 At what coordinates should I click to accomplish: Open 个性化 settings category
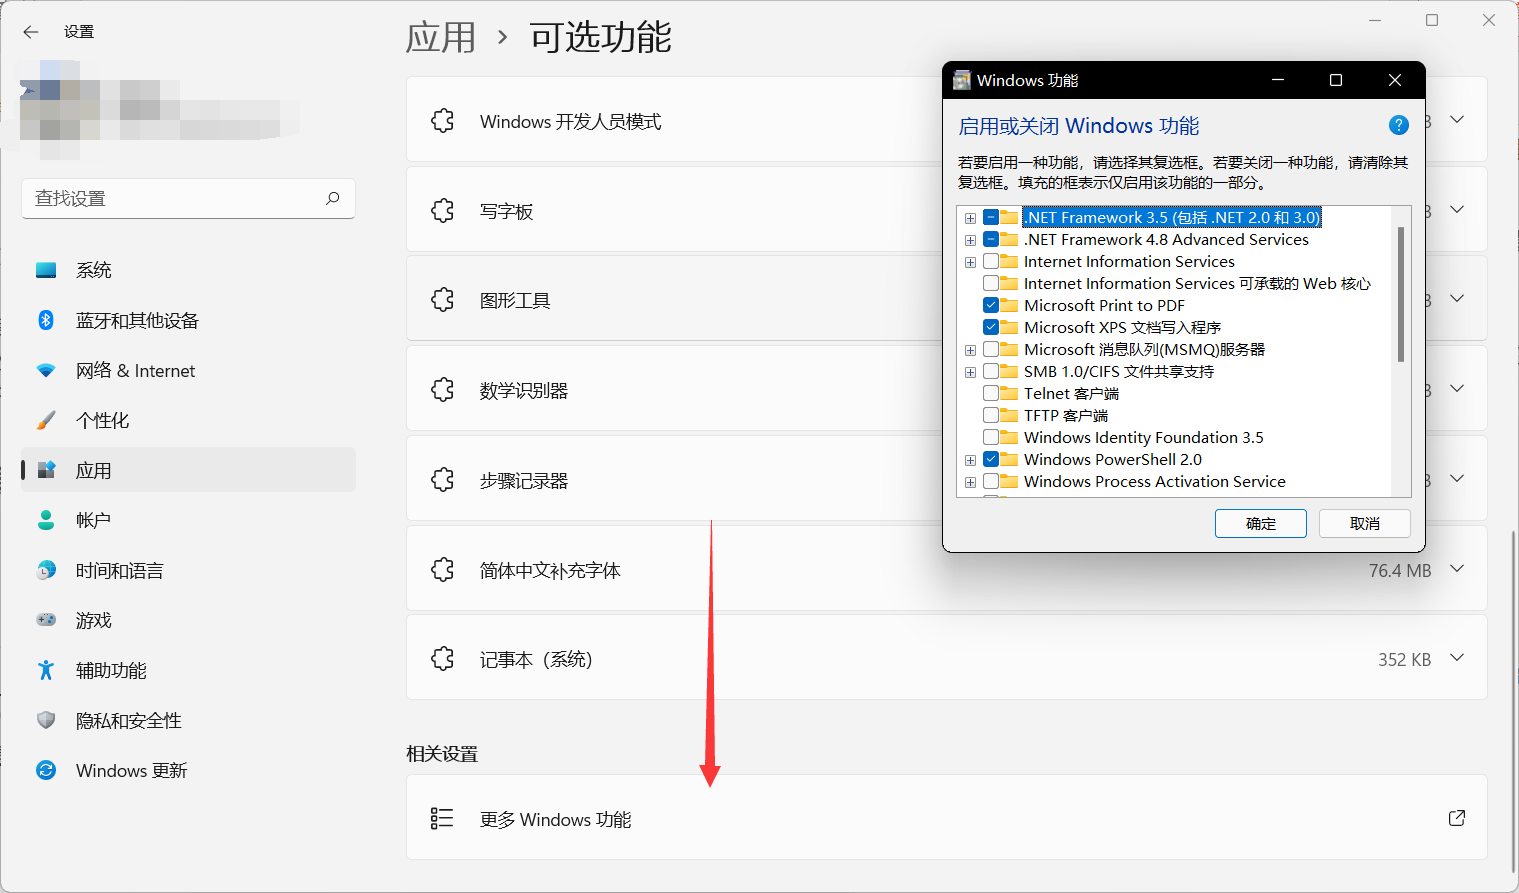tap(188, 420)
